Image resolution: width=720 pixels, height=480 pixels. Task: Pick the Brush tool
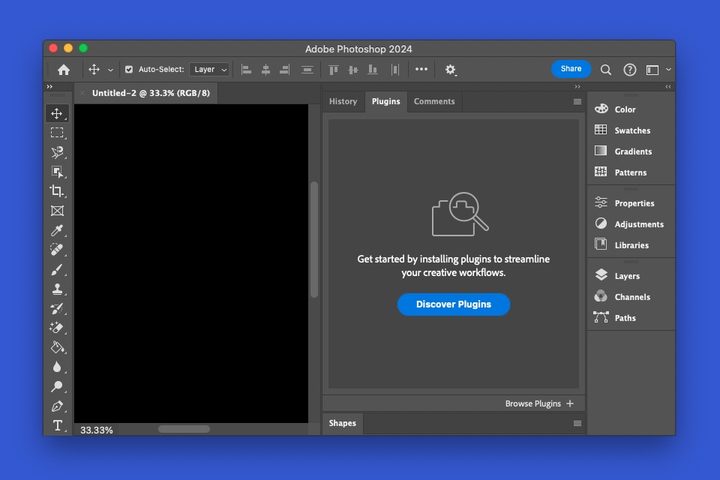coord(57,269)
